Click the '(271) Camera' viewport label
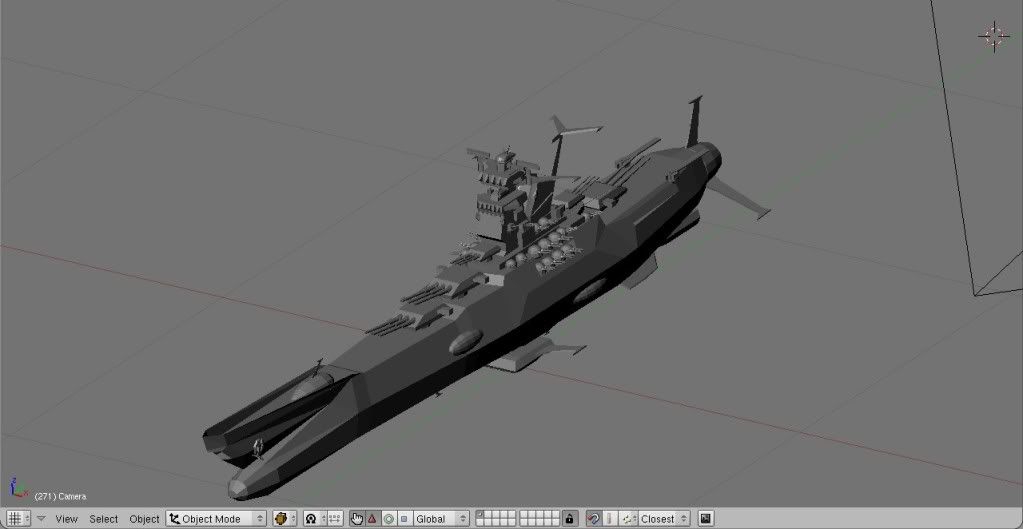The width and height of the screenshot is (1023, 529). coord(60,496)
